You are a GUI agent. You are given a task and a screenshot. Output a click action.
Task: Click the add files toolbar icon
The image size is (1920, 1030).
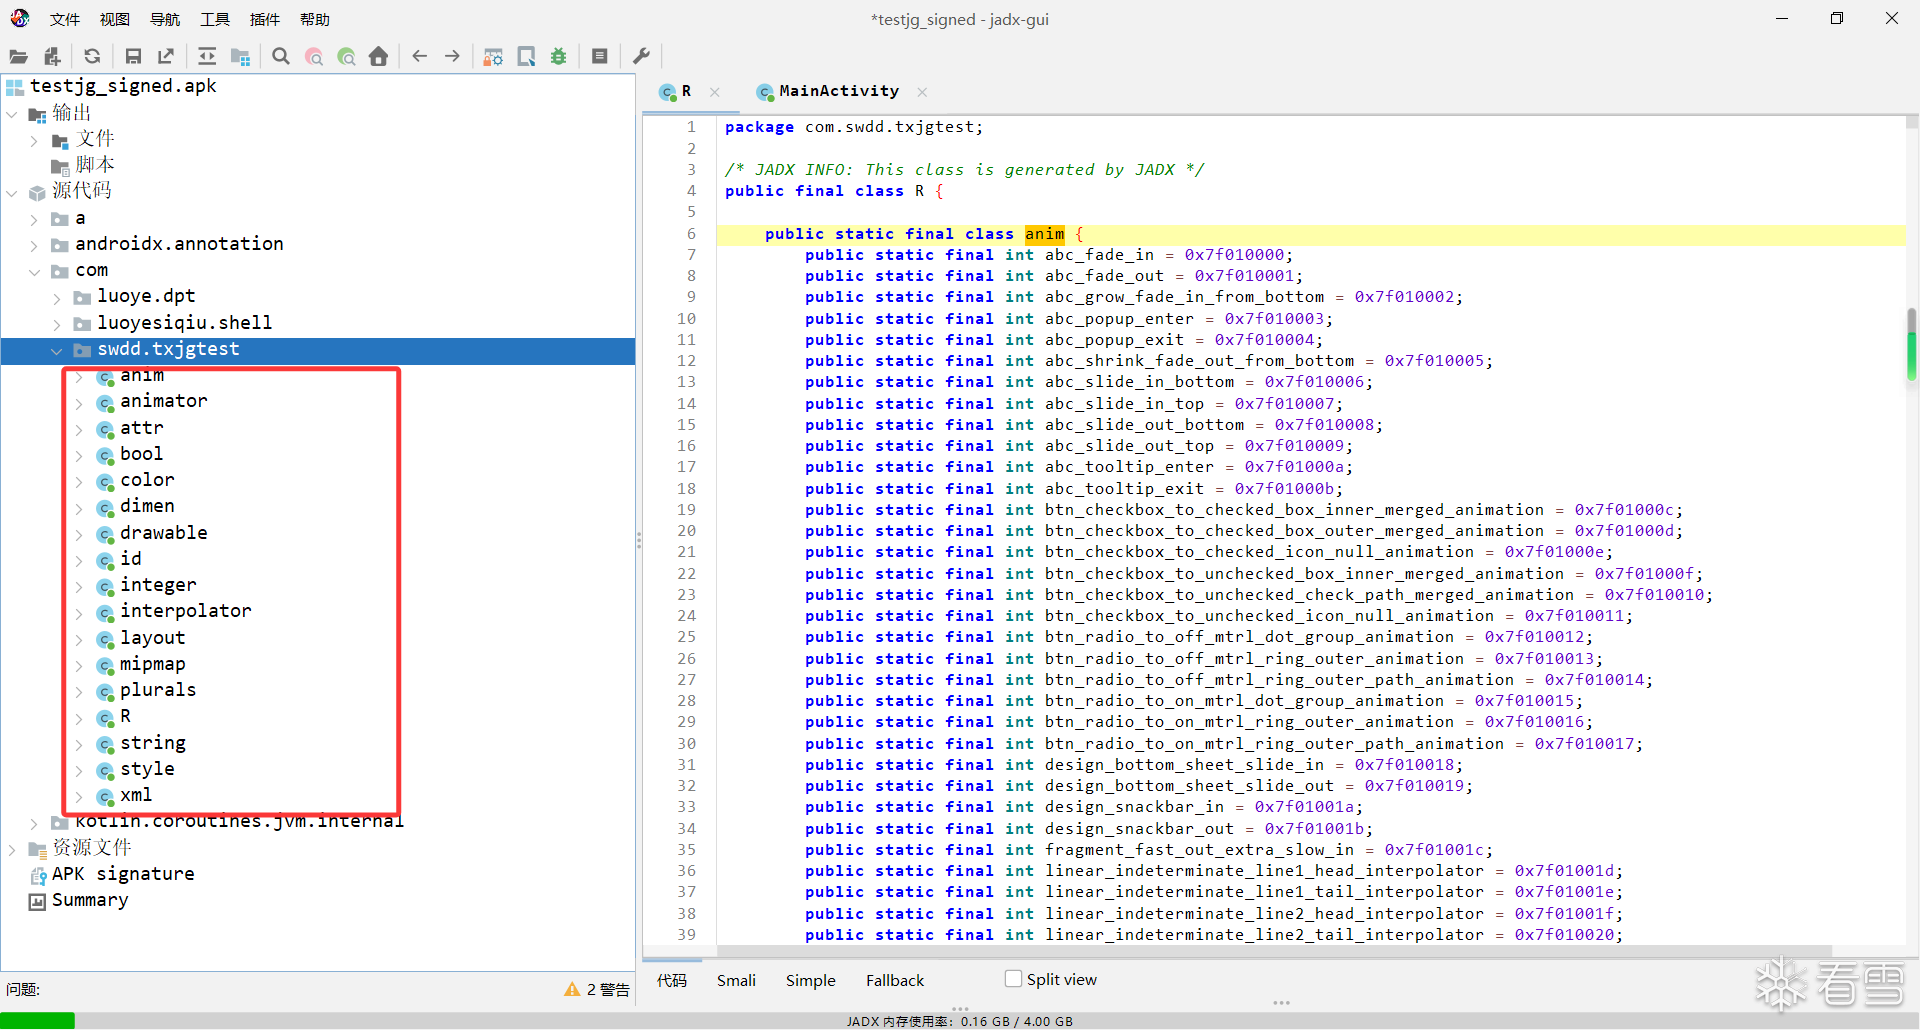pos(52,57)
